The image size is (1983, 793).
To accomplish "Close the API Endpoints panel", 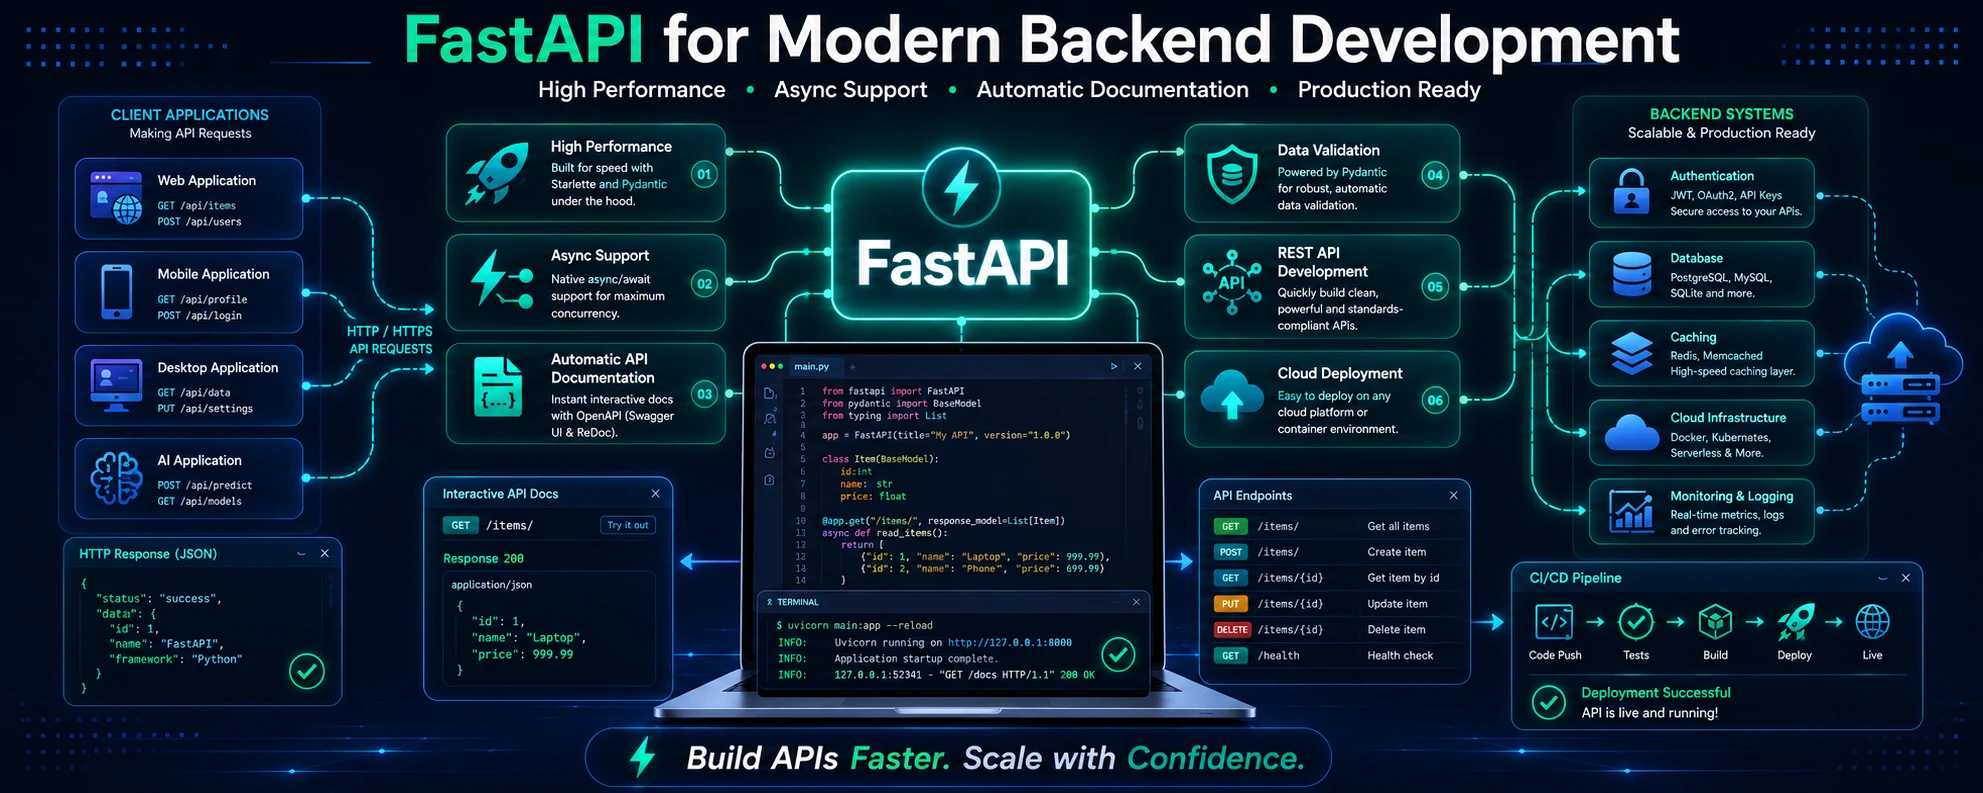I will pos(1453,496).
